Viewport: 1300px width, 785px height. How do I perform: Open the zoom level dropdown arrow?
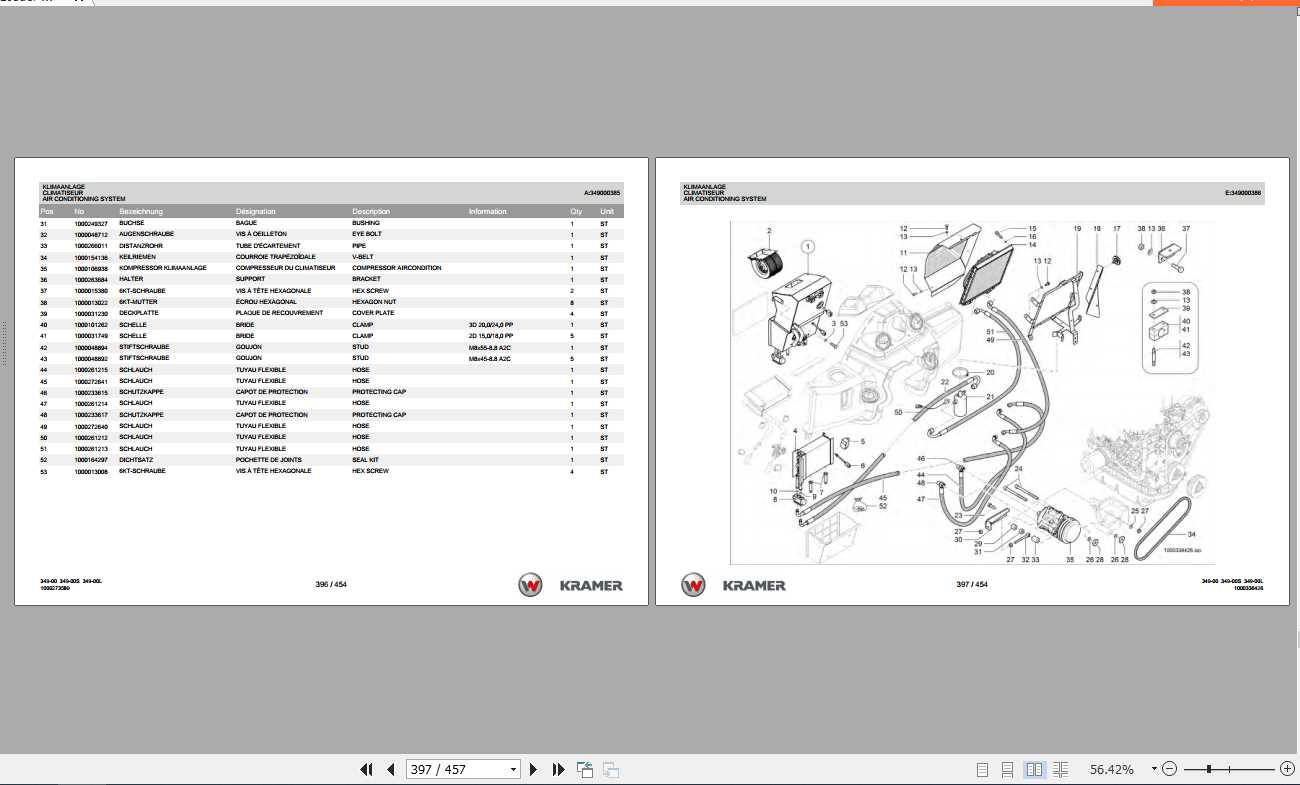click(x=1154, y=769)
